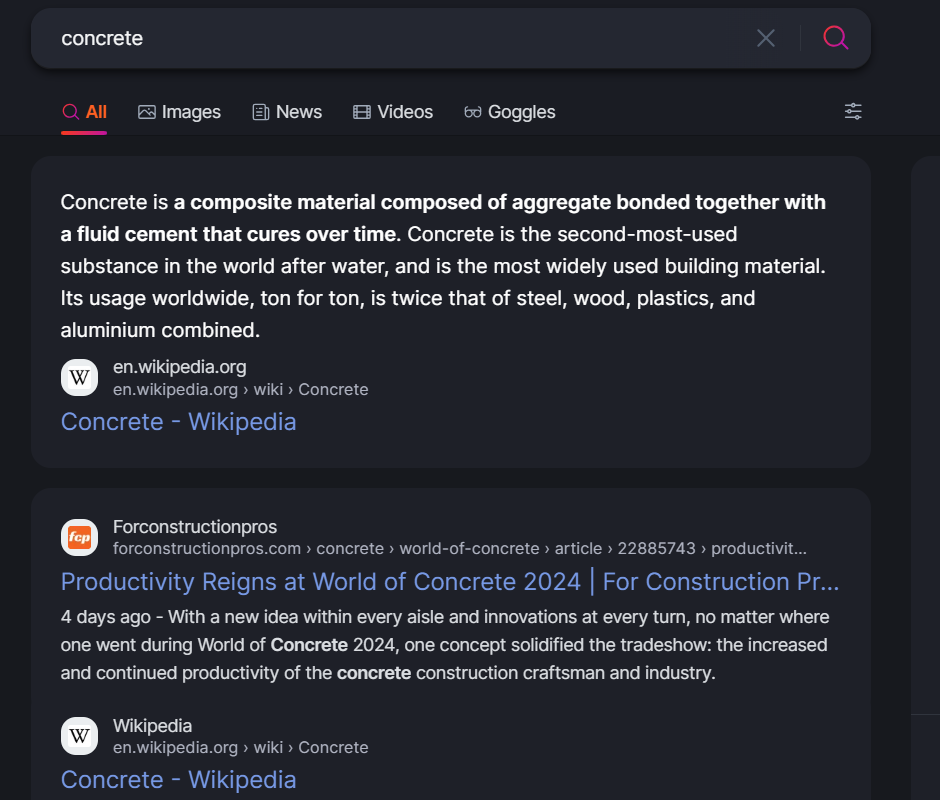Clear the search query with X icon
The height and width of the screenshot is (800, 940).
(x=766, y=38)
